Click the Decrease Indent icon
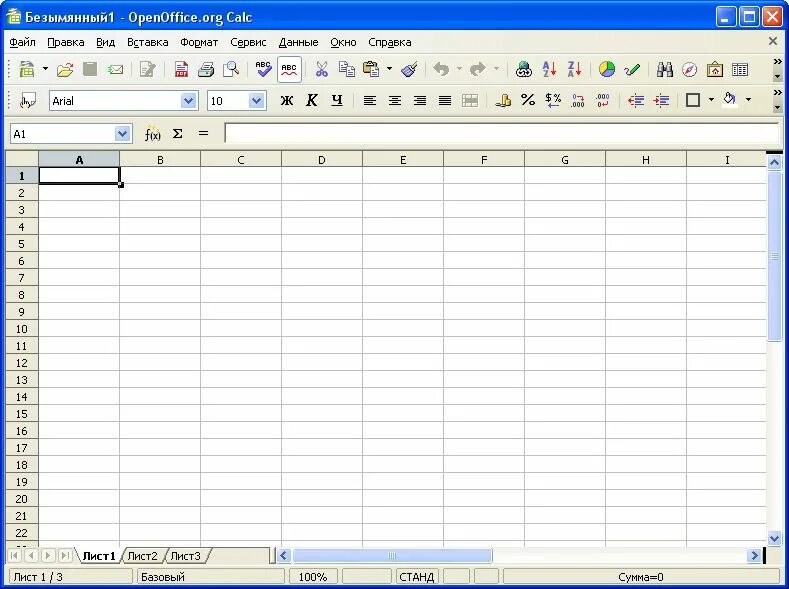Screen dimensions: 789x589 [636, 101]
